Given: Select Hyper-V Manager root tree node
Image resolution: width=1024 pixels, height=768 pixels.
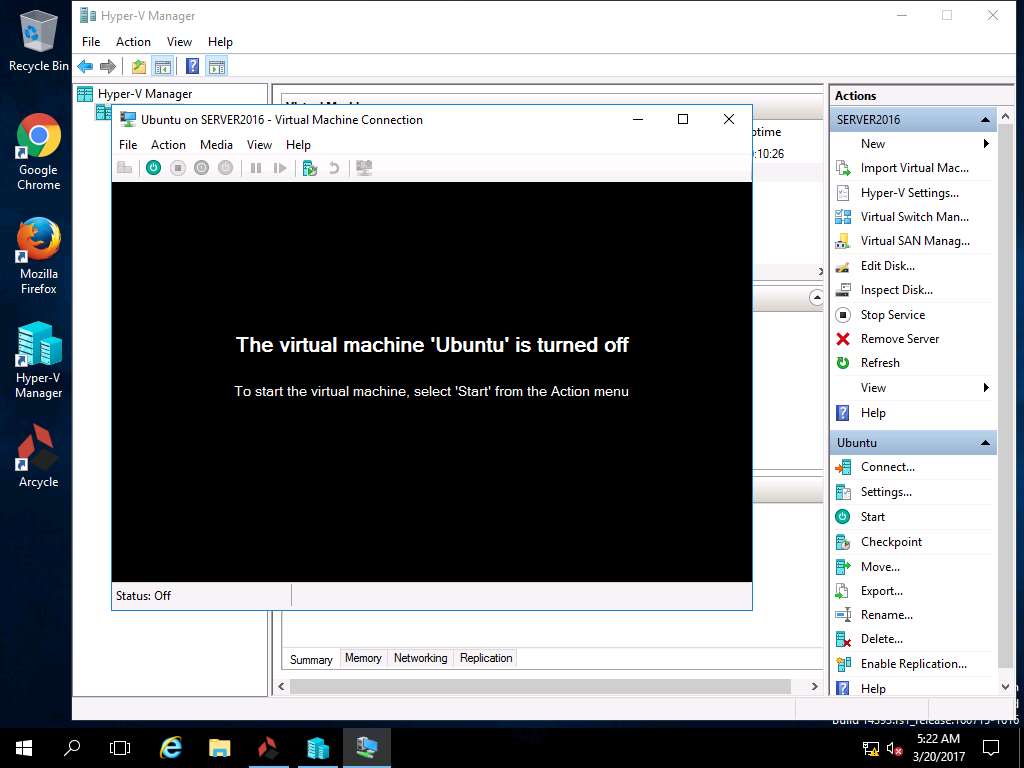Looking at the screenshot, I should [135, 94].
